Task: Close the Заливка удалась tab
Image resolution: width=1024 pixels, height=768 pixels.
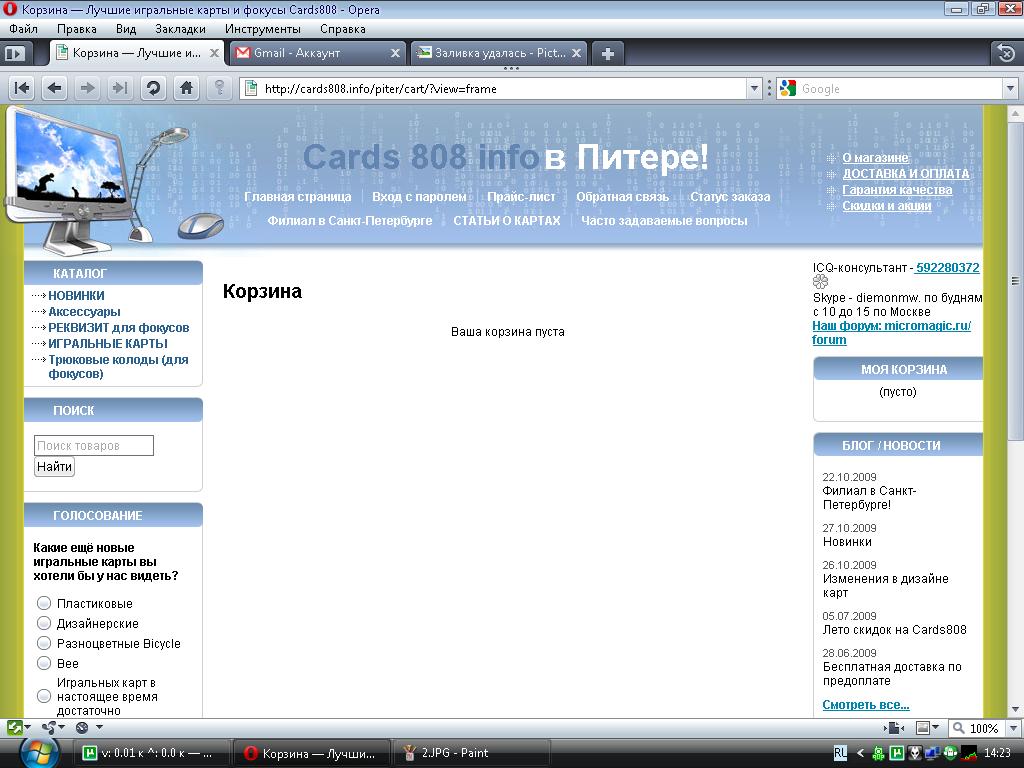Action: (x=576, y=54)
